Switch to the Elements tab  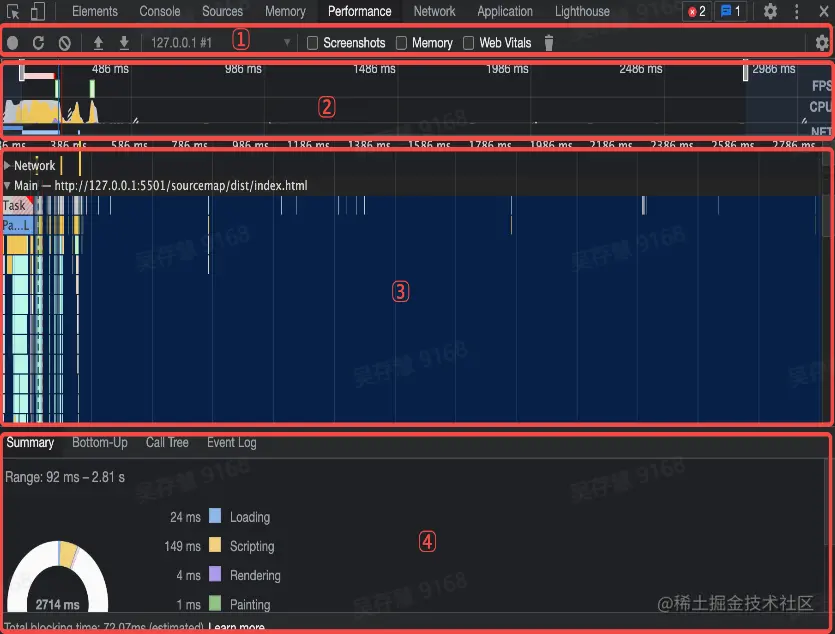point(95,11)
